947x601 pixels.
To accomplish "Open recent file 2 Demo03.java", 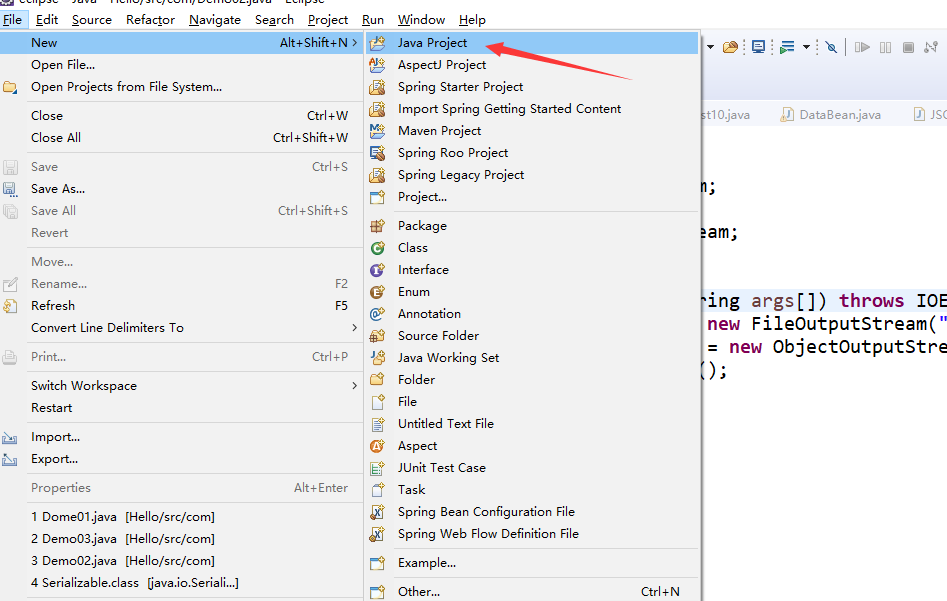I will coord(122,539).
